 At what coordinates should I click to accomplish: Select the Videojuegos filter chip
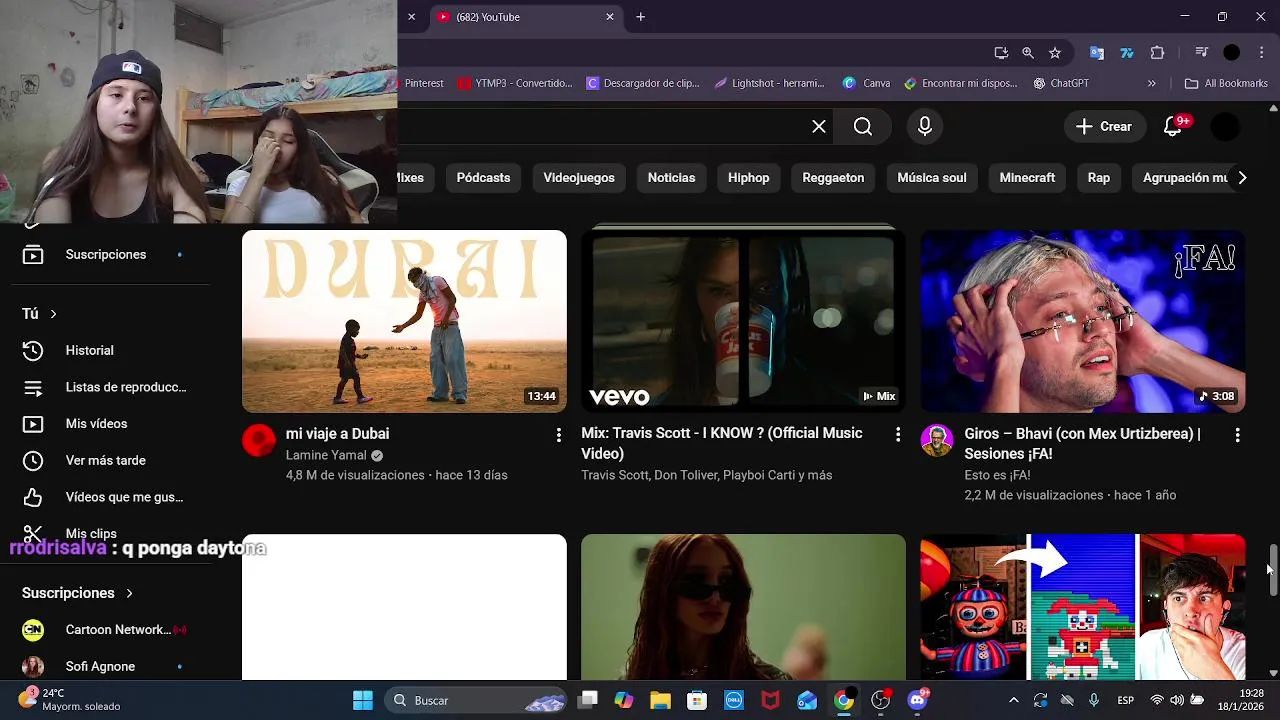(579, 178)
